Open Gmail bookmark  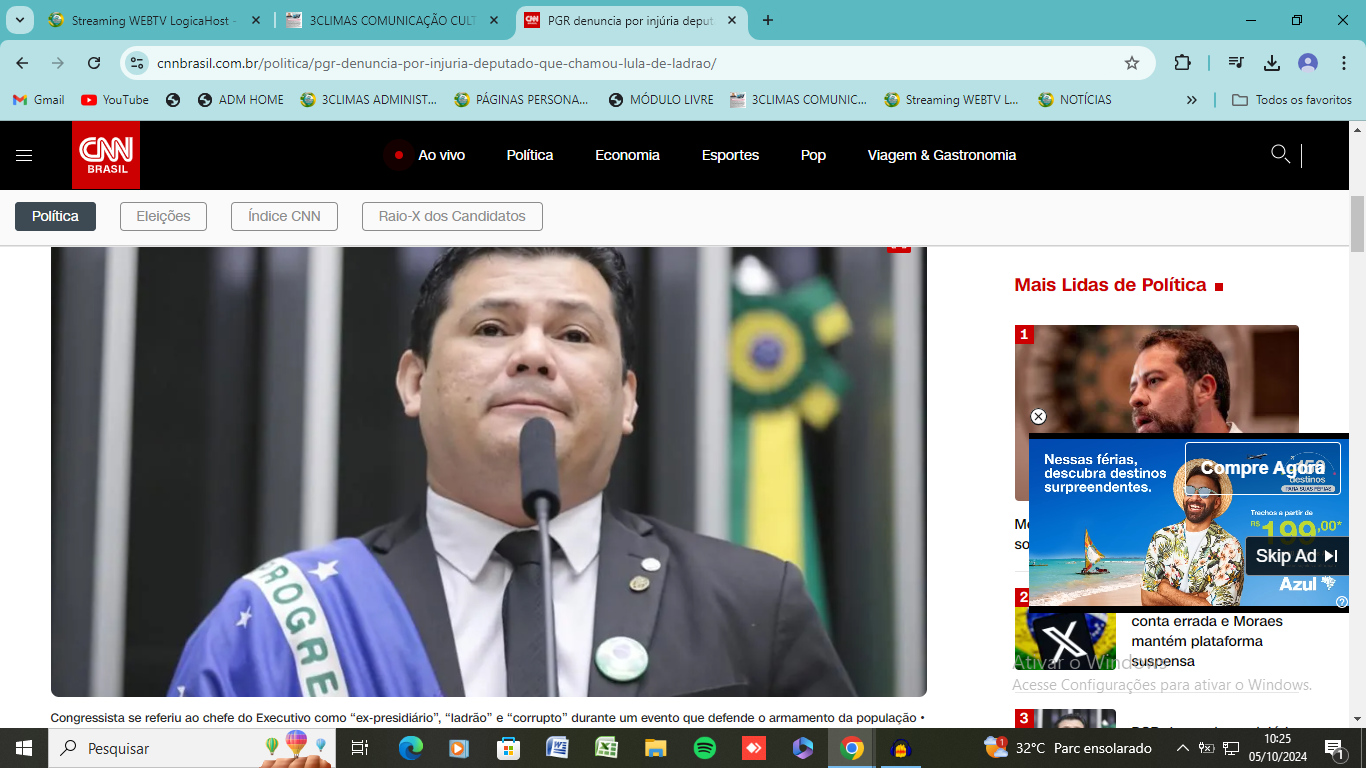tap(38, 100)
